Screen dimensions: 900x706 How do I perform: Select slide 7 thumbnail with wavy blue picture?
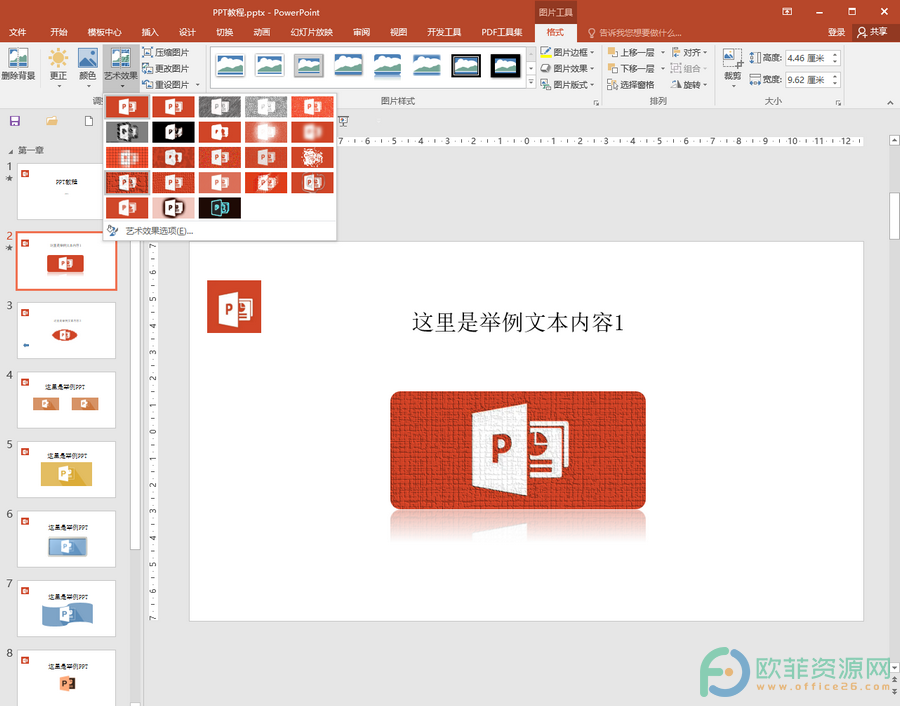(66, 608)
